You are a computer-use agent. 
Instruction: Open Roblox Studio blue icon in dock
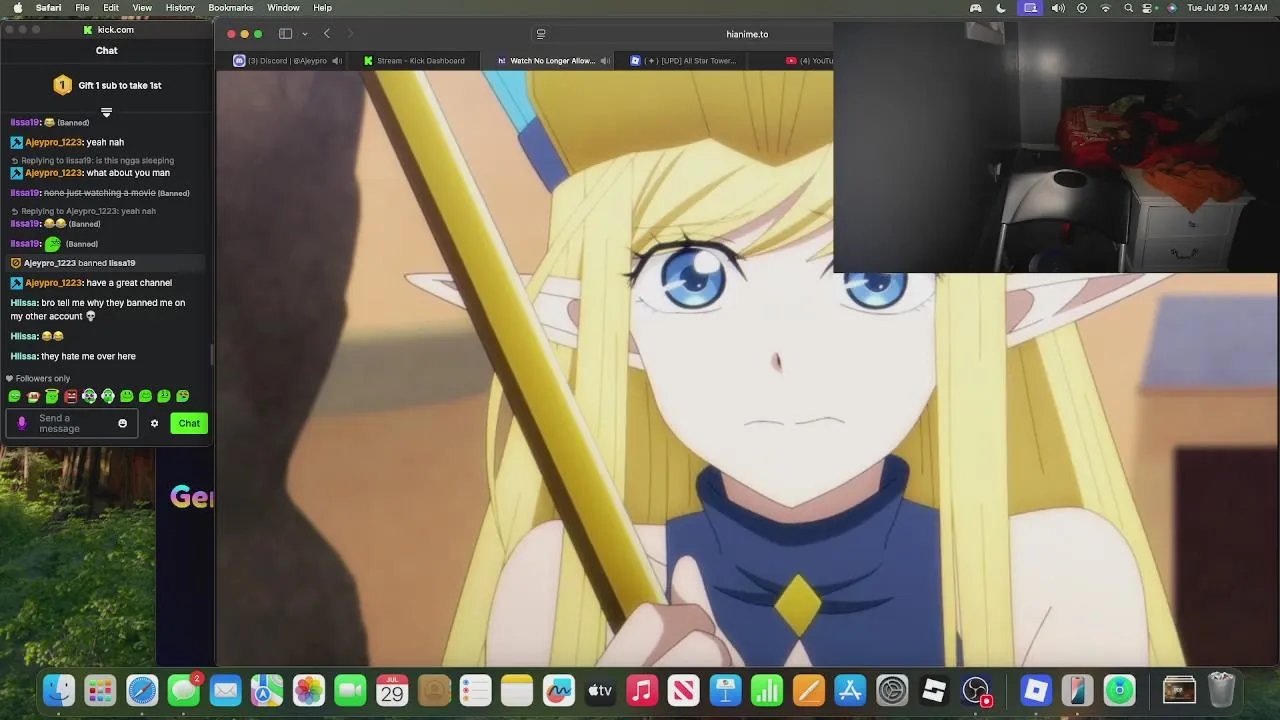click(x=1036, y=690)
